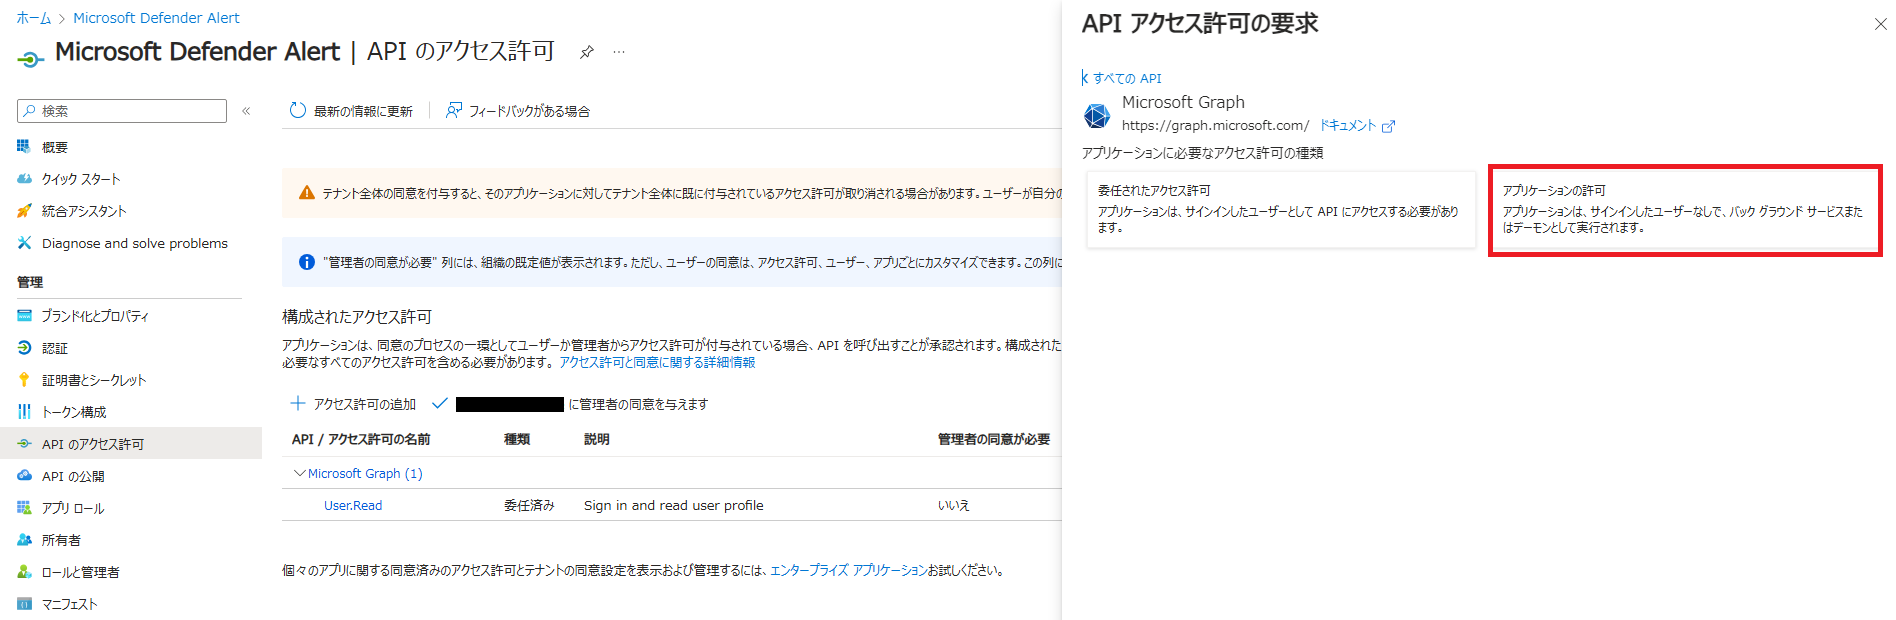Click the Diagnose and solve problems wrench icon

(x=24, y=243)
